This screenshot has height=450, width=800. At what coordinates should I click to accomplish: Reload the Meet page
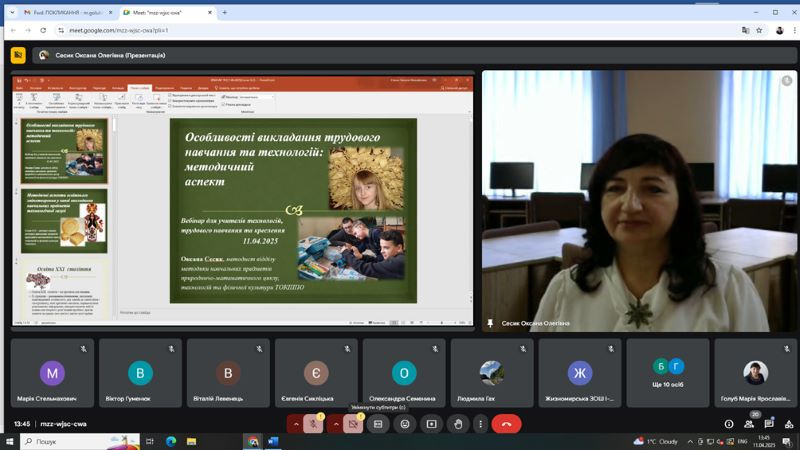pos(43,31)
